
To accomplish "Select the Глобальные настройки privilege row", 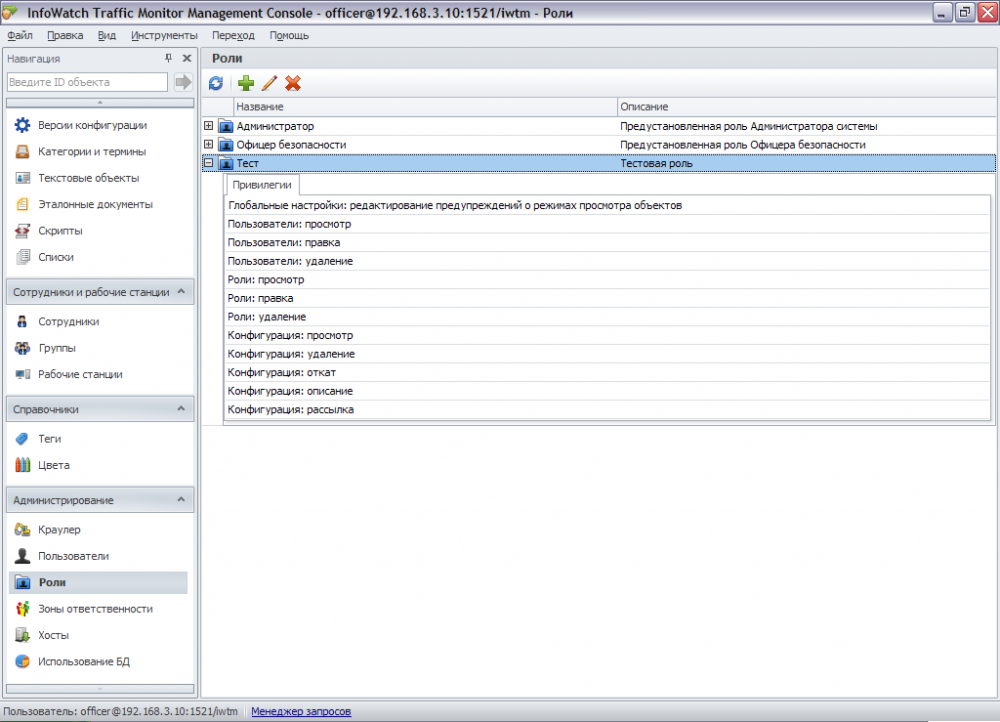I will pyautogui.click(x=607, y=205).
